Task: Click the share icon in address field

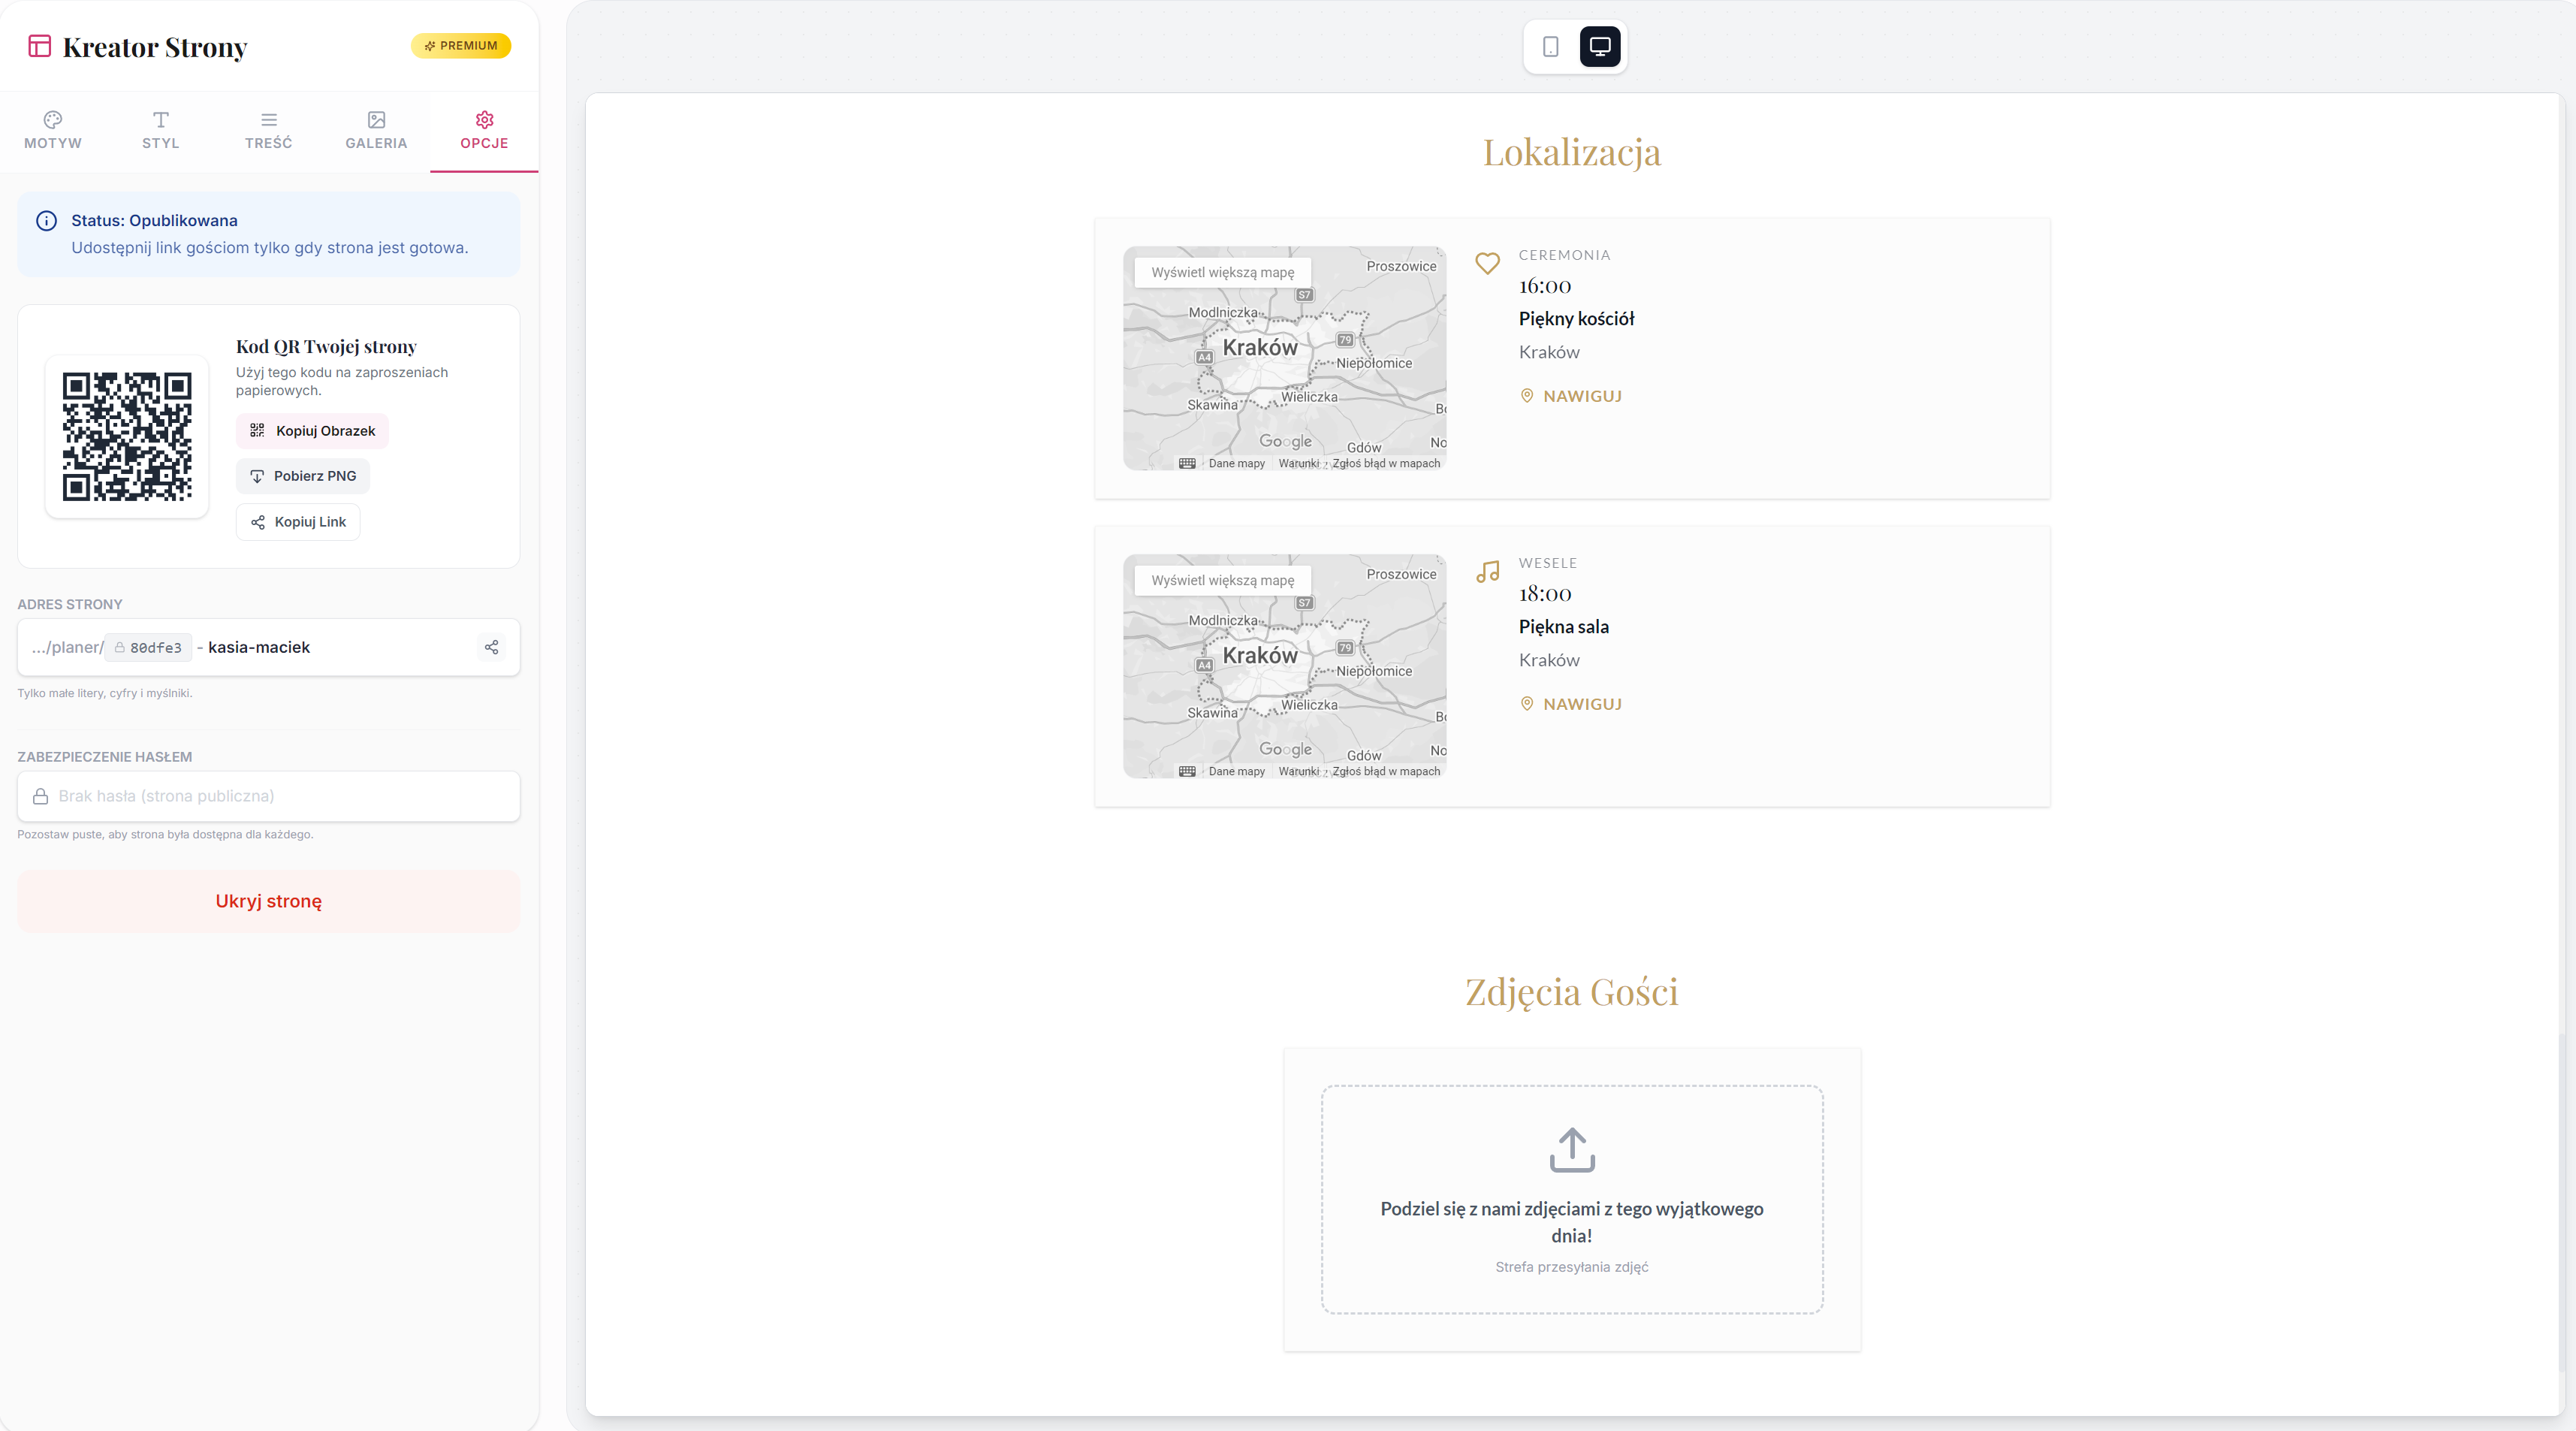Action: point(491,647)
